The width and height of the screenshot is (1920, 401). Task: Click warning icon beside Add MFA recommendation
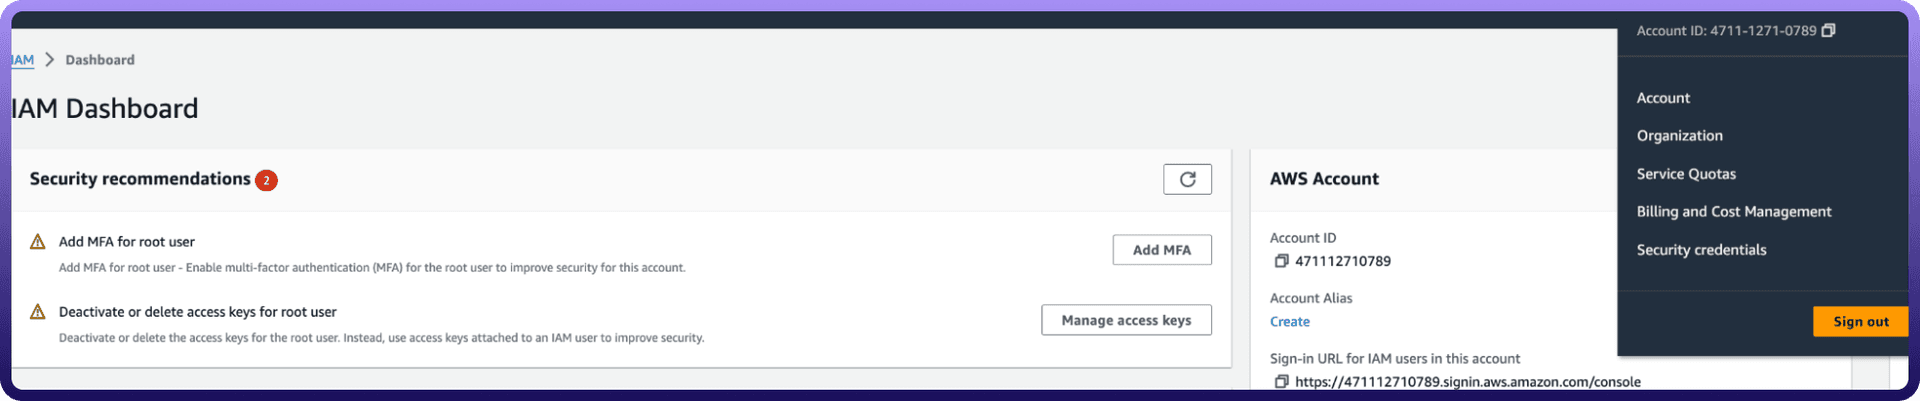(x=38, y=242)
